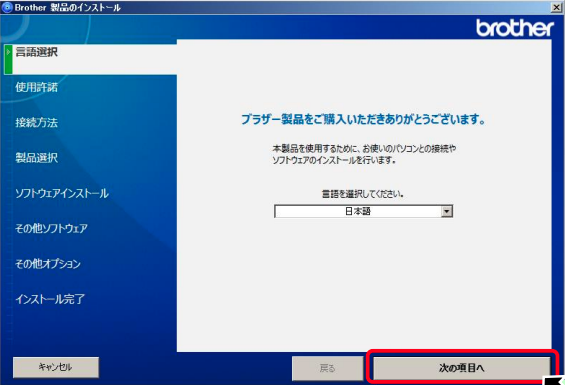The width and height of the screenshot is (565, 385).
Task: Click the brother logo at top right
Action: [x=515, y=28]
